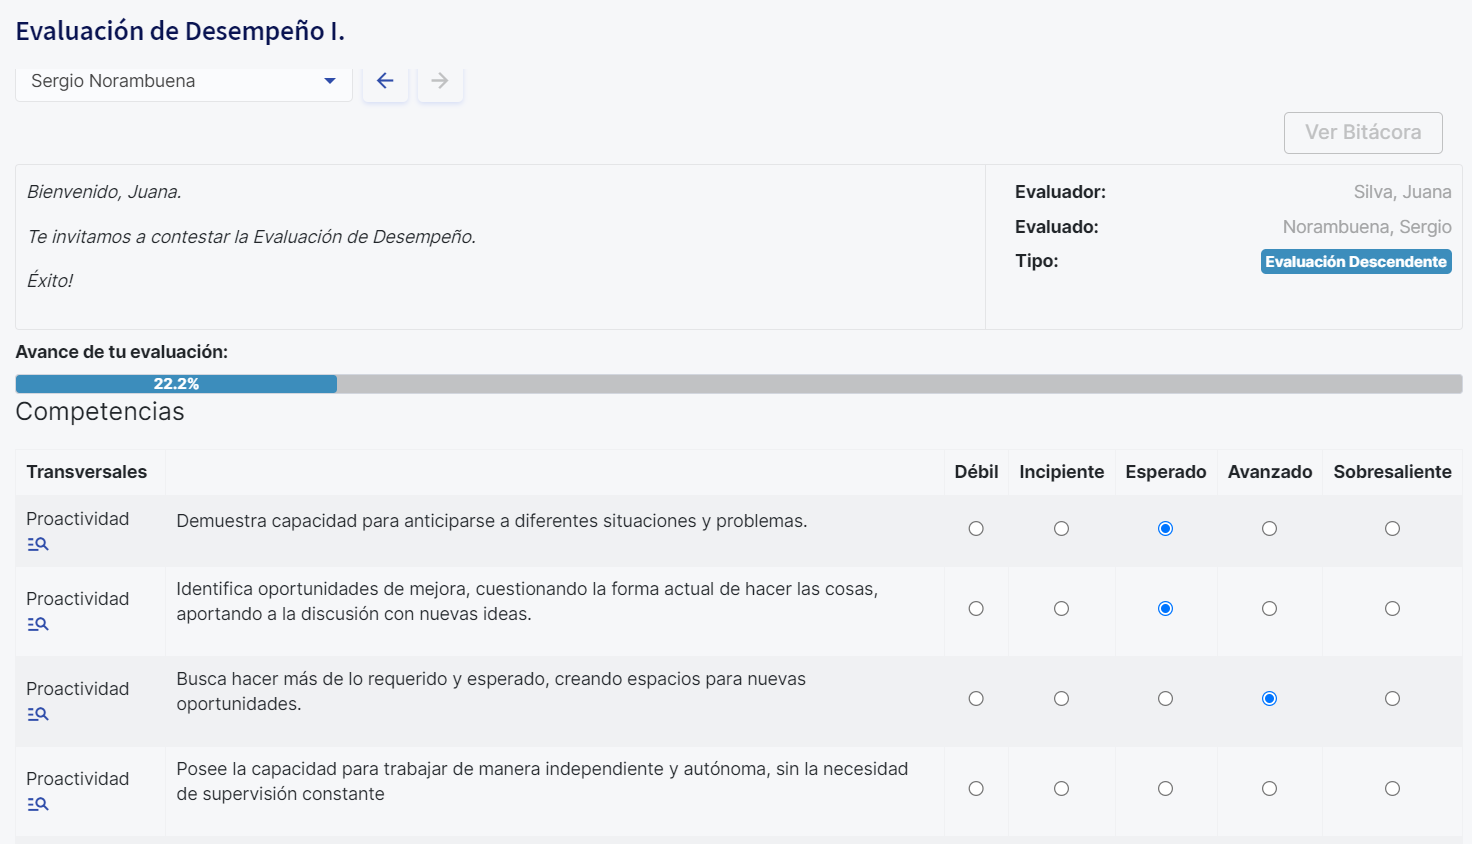
Task: Click the Evaluación Descendente badge
Action: [x=1356, y=262]
